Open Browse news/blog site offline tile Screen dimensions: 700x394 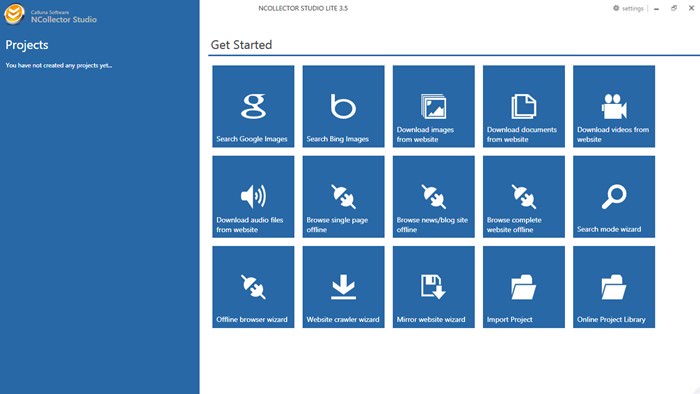pyautogui.click(x=433, y=196)
